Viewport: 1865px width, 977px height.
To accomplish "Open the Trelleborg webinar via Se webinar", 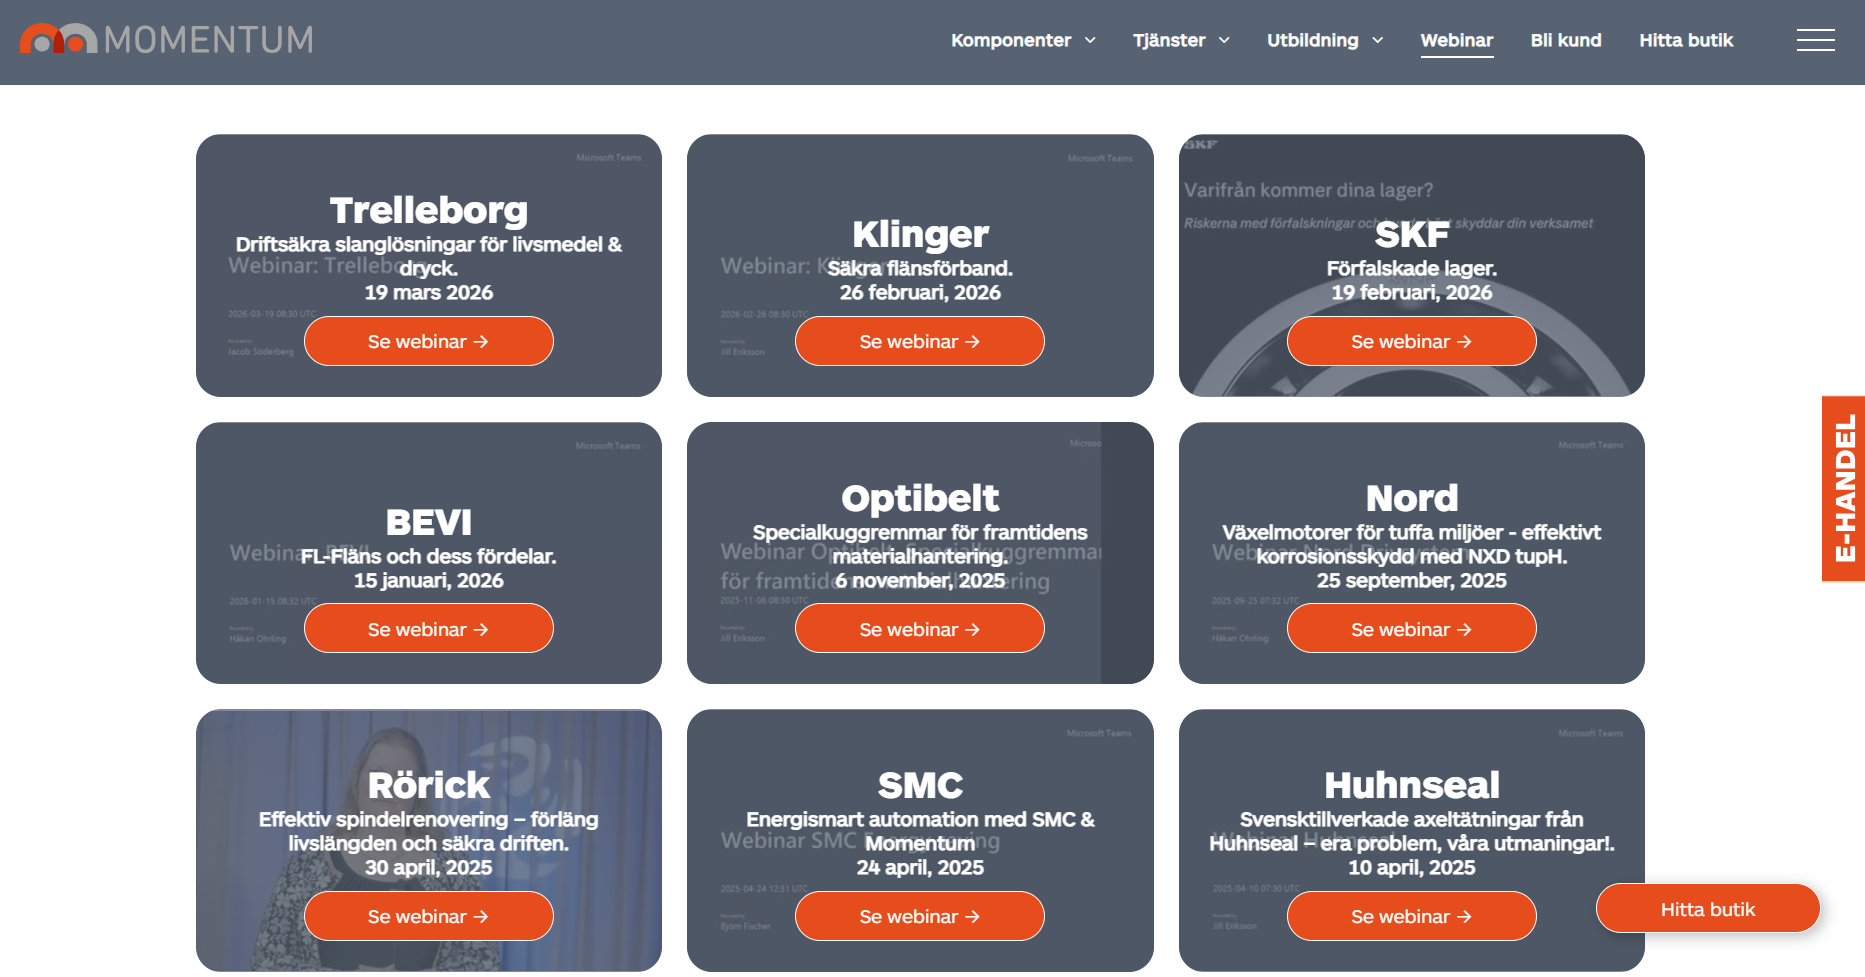I will tap(428, 341).
